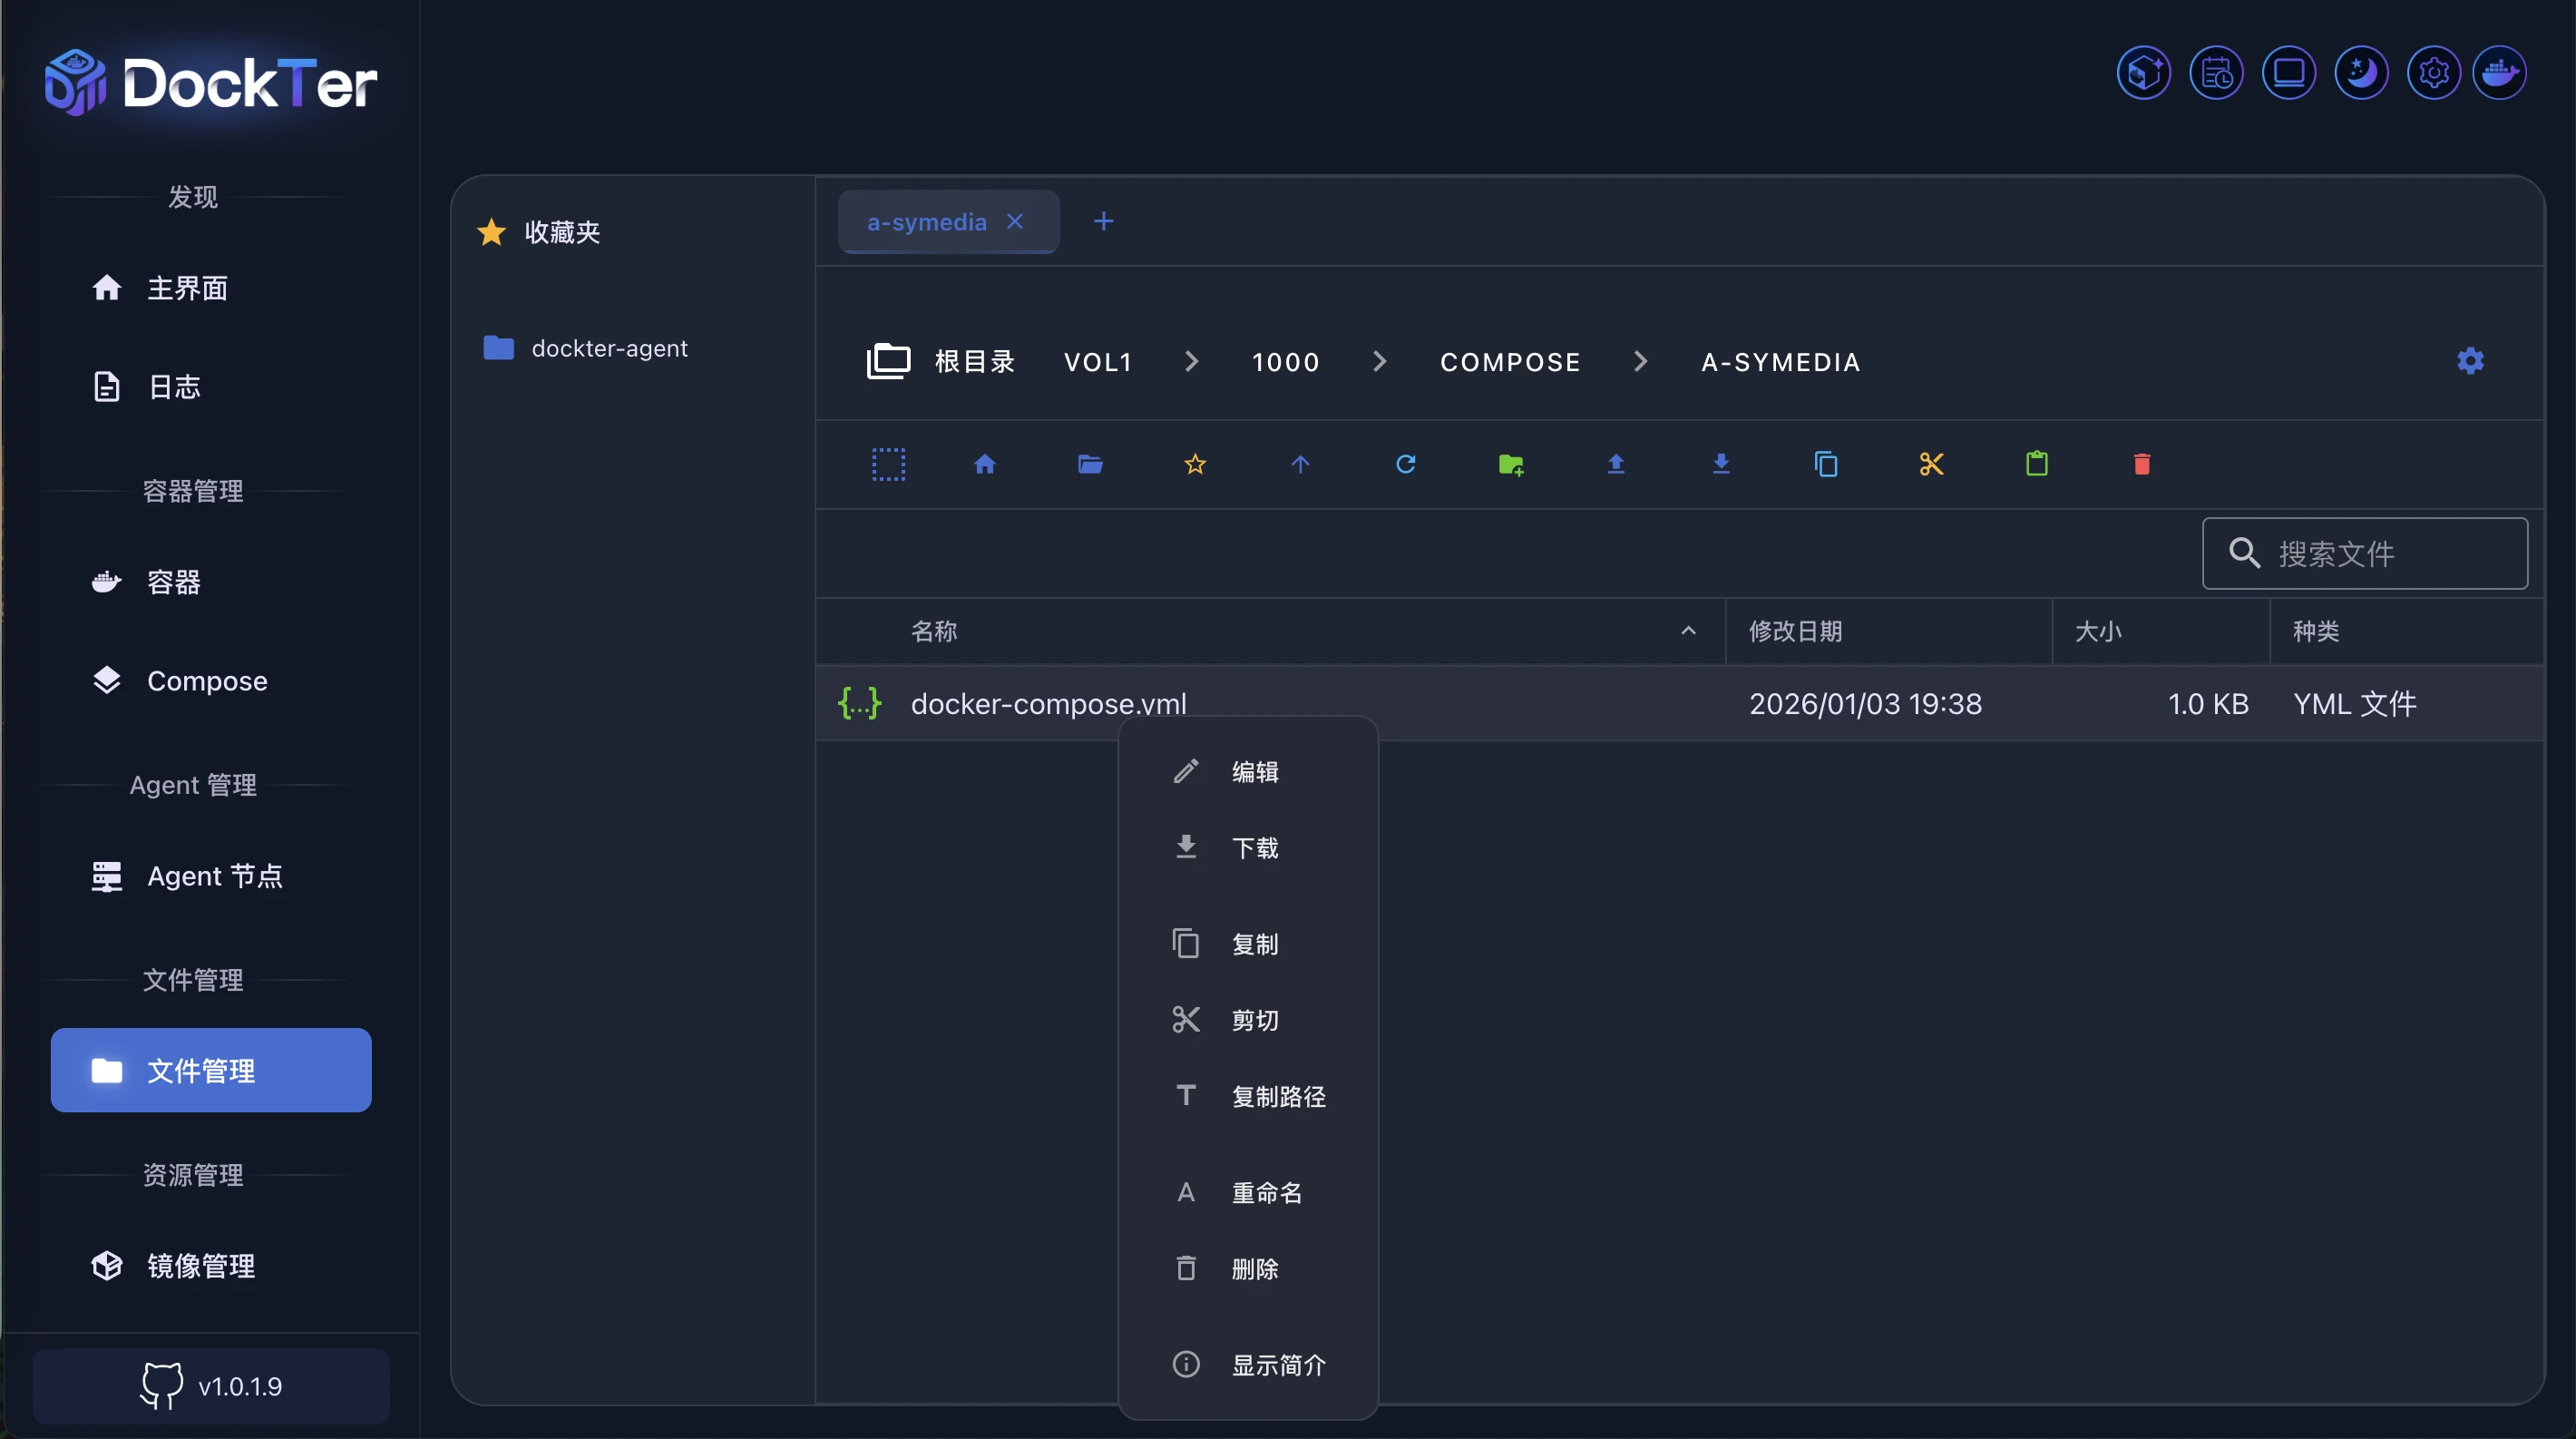Choose 重命名 from context menu
Screen dimensions: 2576x1439
[1266, 1192]
